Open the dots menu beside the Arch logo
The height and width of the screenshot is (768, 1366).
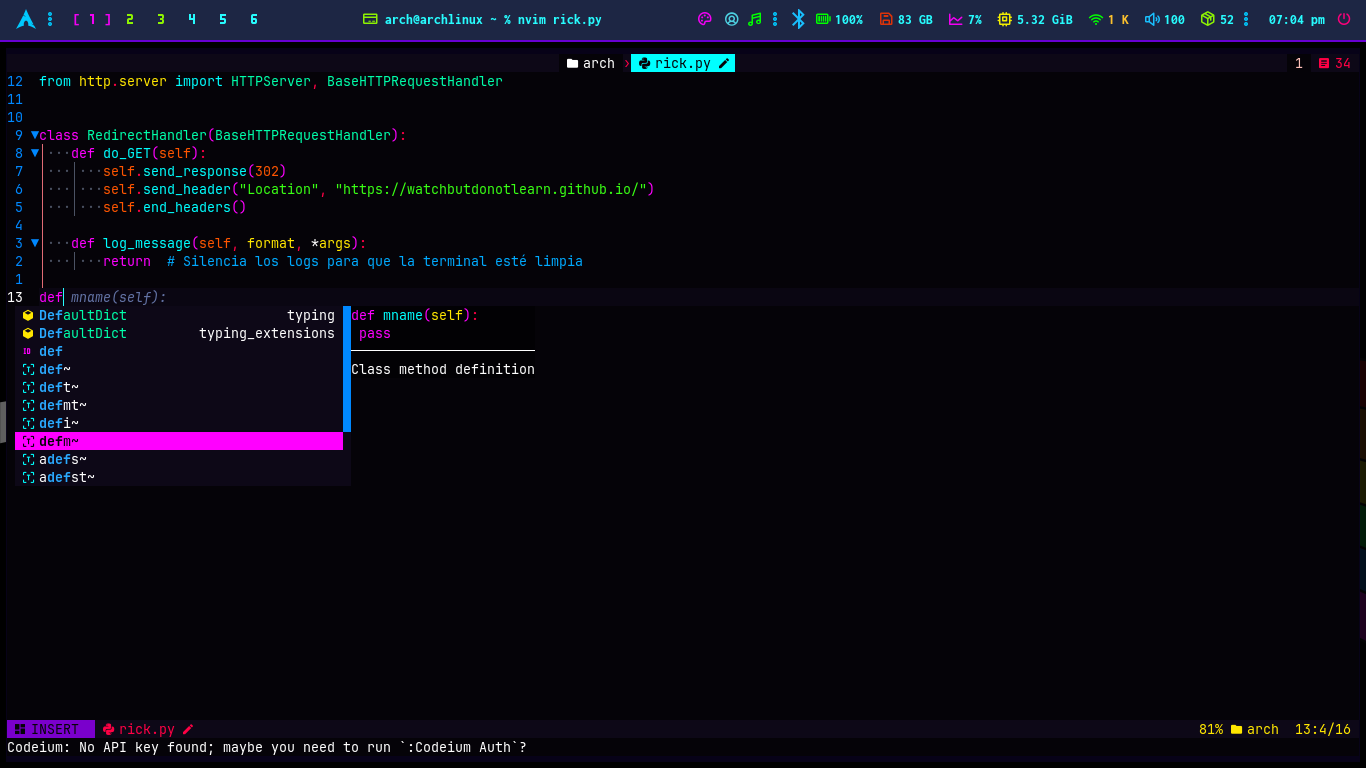50,19
